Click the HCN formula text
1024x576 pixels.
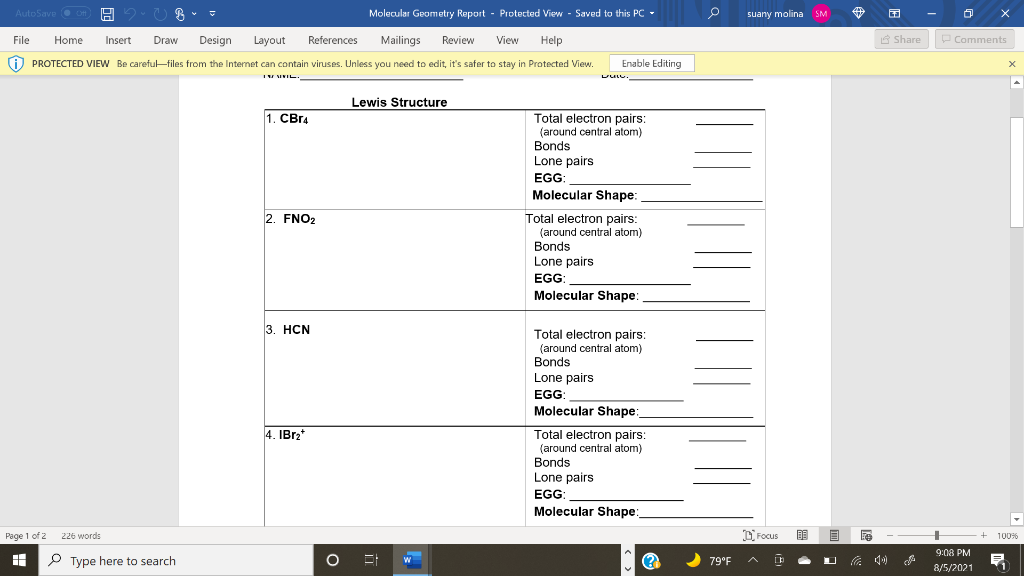coord(296,330)
